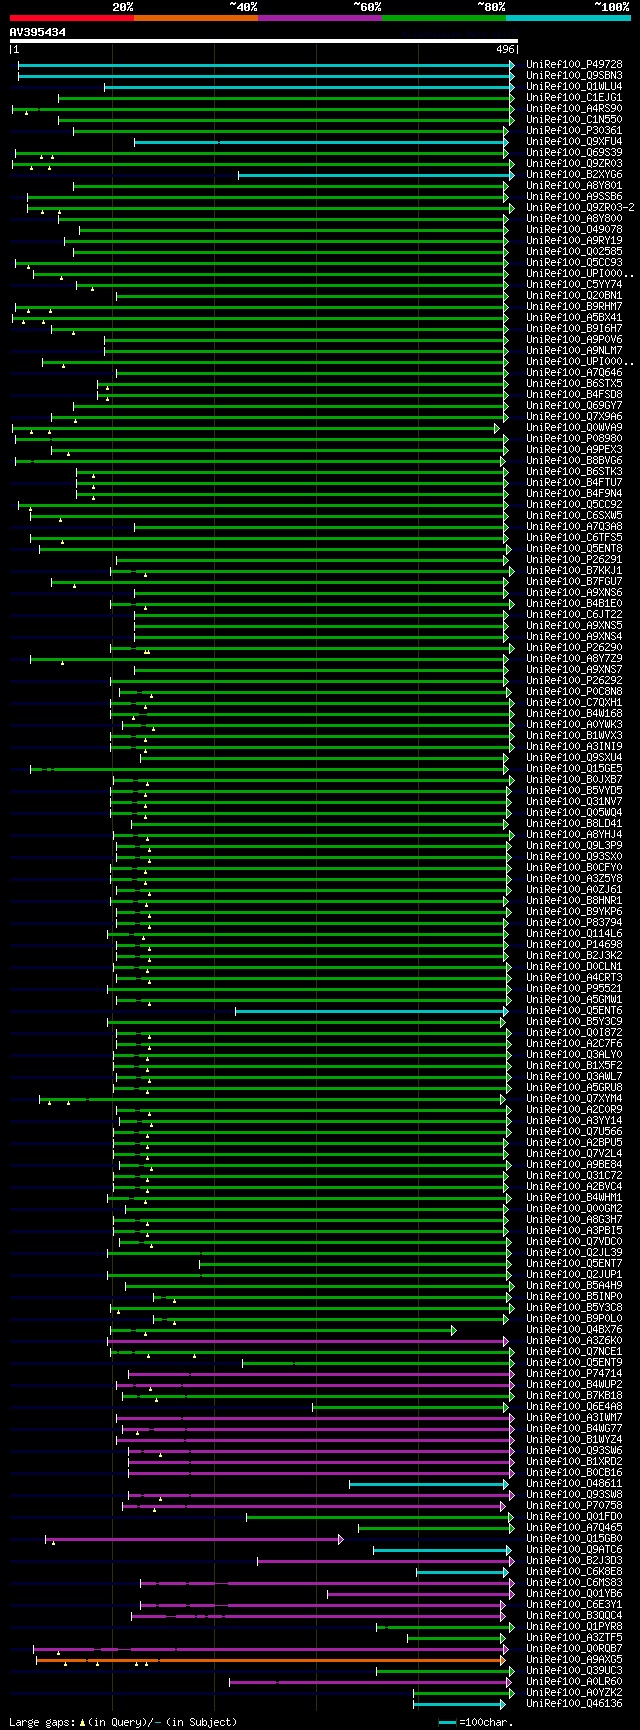Click label UniRef100_O49078
The image size is (640, 1730).
pos(574,229)
